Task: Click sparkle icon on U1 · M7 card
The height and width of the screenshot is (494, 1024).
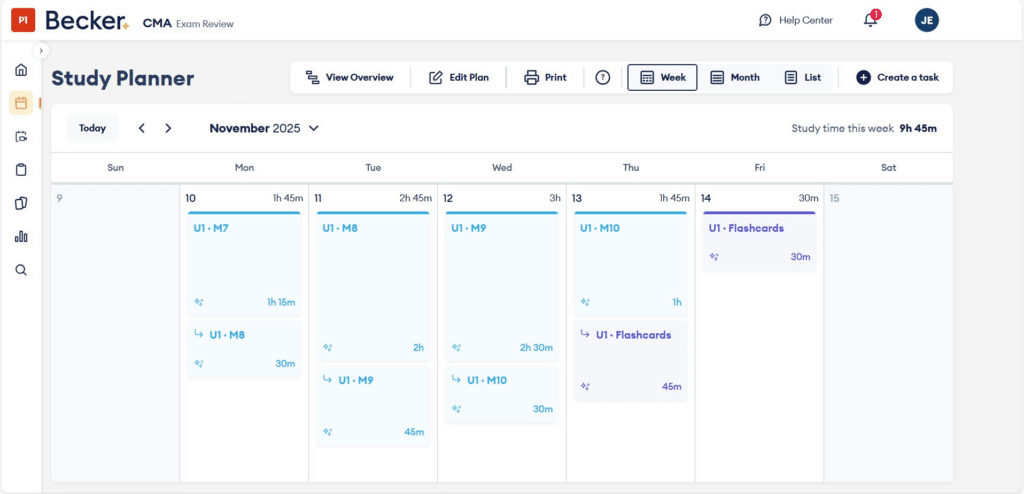Action: (x=199, y=302)
